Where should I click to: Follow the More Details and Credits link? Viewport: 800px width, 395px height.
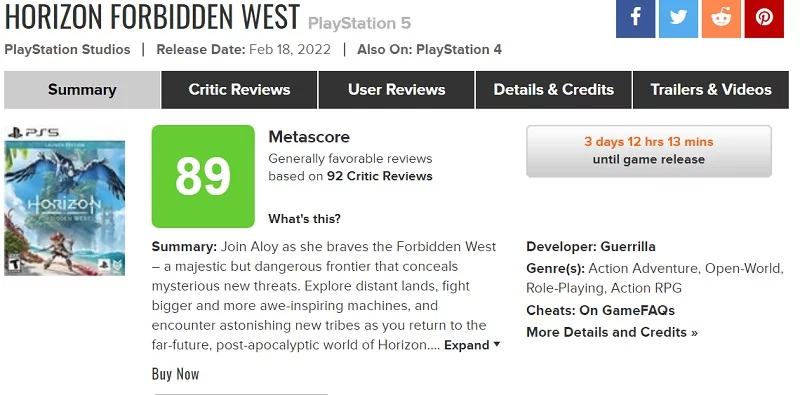point(612,332)
